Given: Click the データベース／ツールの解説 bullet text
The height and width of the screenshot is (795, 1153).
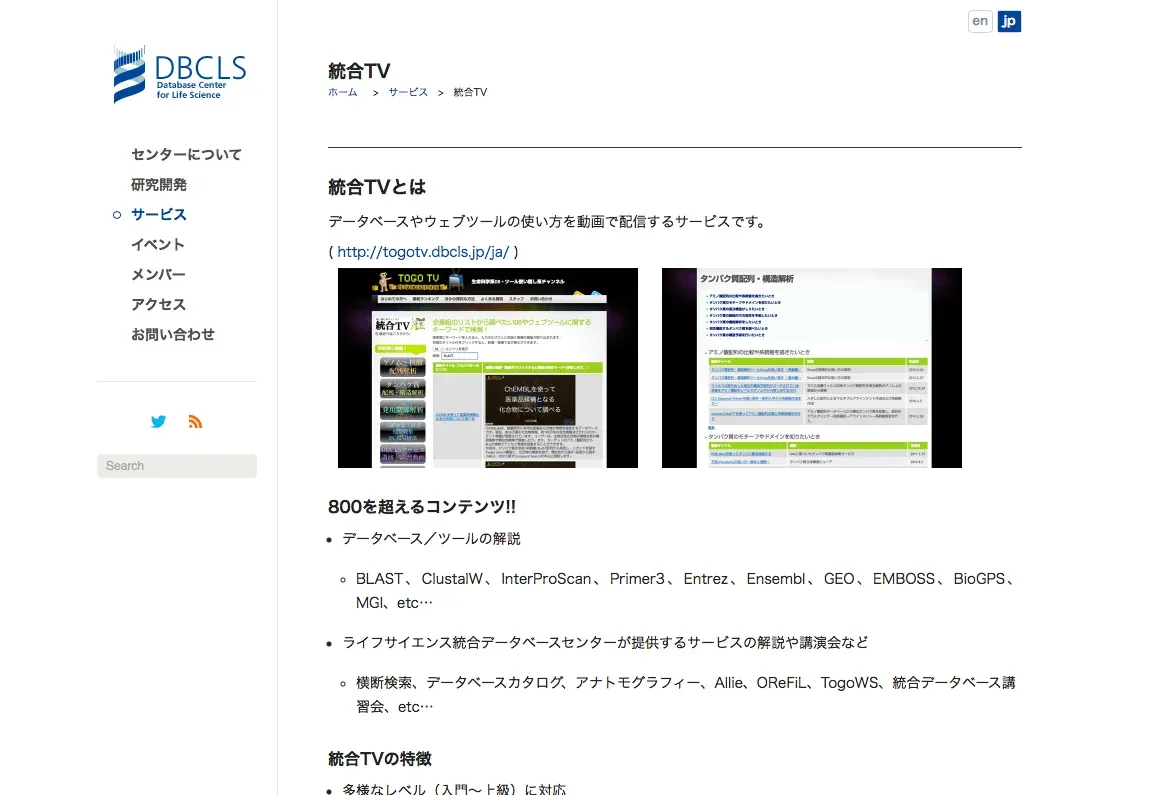Looking at the screenshot, I should tap(432, 539).
